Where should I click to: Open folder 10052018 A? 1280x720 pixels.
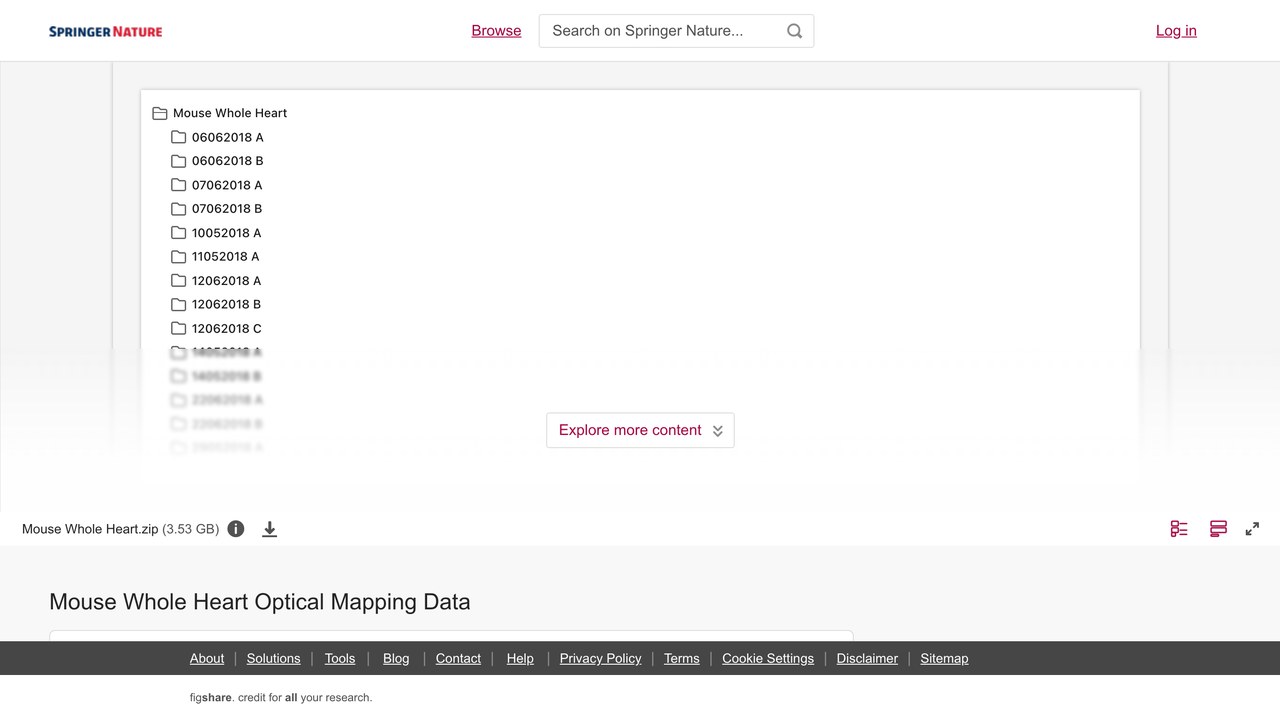(216, 233)
